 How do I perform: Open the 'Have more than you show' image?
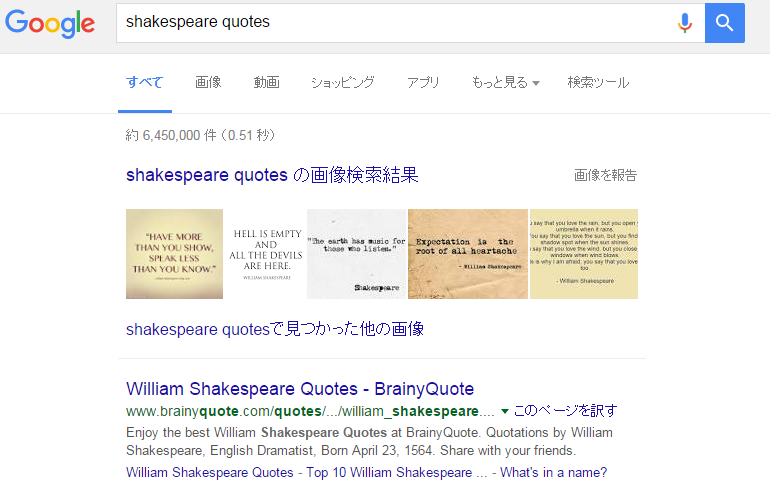pos(174,254)
